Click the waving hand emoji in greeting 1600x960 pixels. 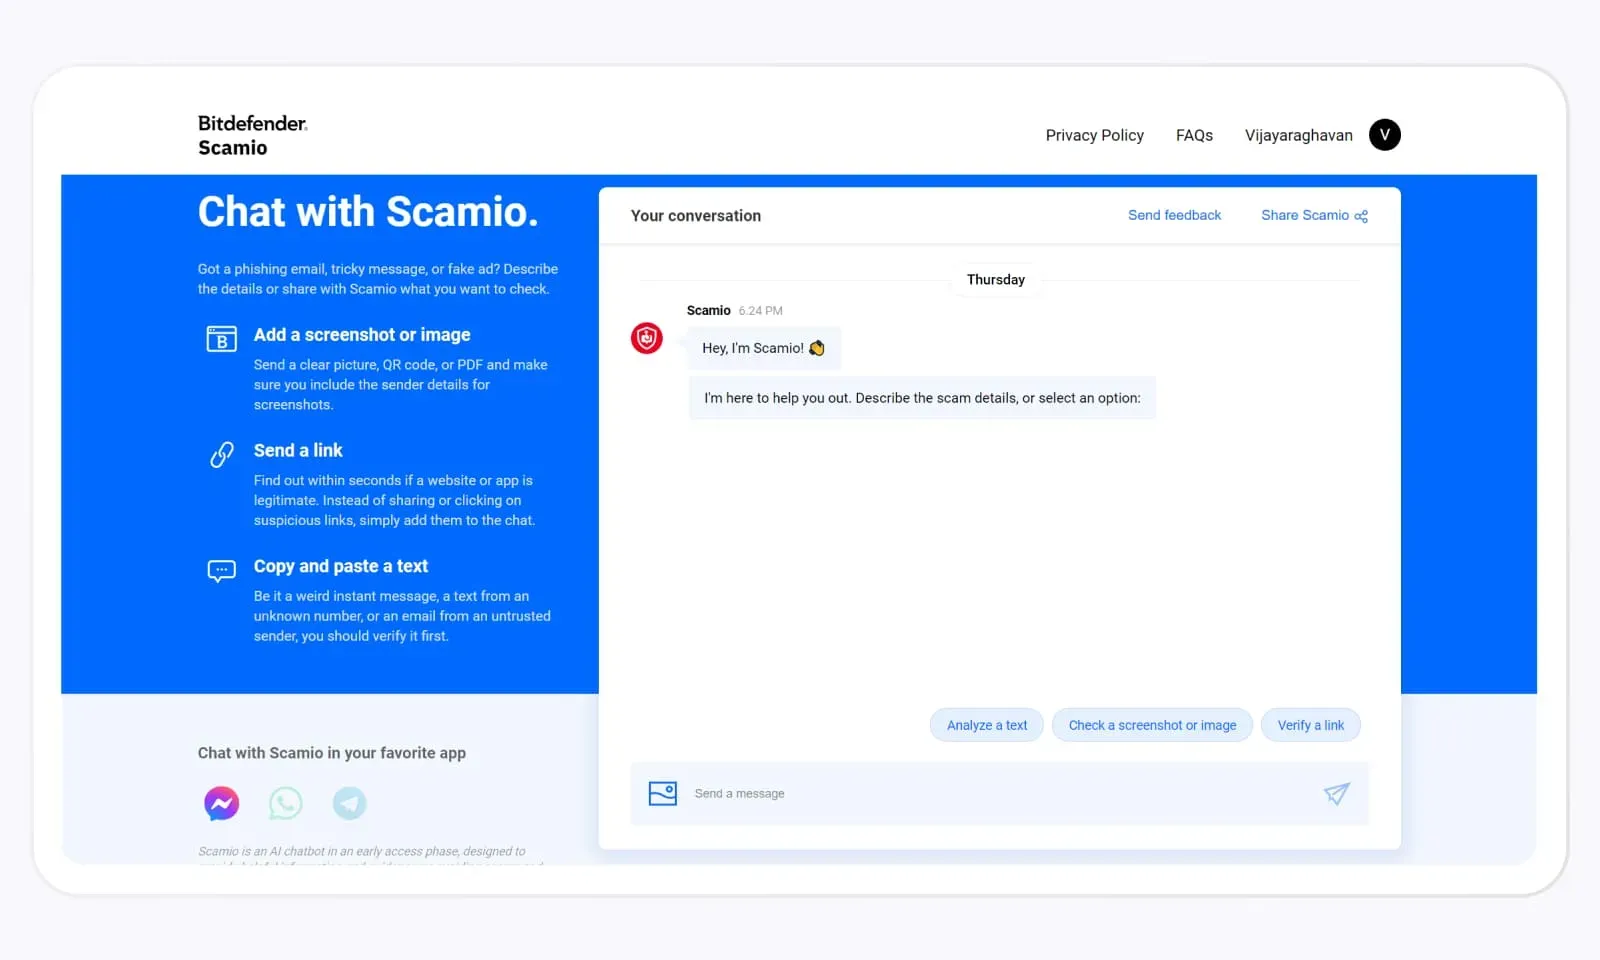coord(817,348)
